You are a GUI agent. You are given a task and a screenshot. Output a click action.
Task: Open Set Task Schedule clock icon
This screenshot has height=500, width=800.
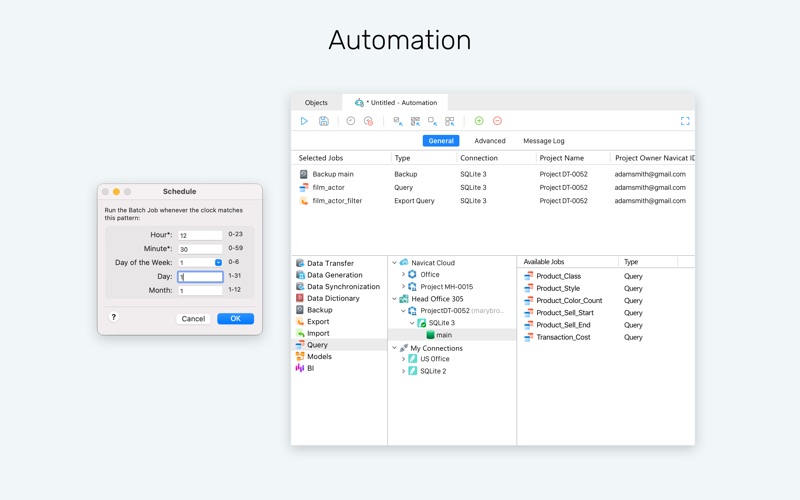(351, 121)
